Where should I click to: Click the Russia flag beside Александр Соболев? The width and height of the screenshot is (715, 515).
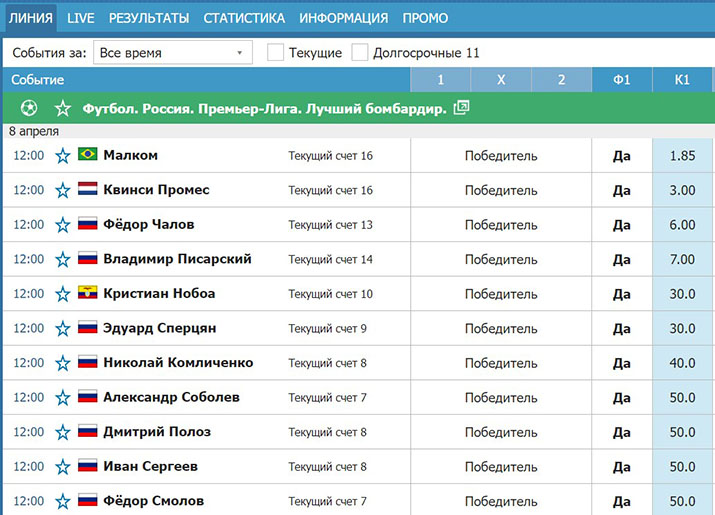tap(88, 396)
